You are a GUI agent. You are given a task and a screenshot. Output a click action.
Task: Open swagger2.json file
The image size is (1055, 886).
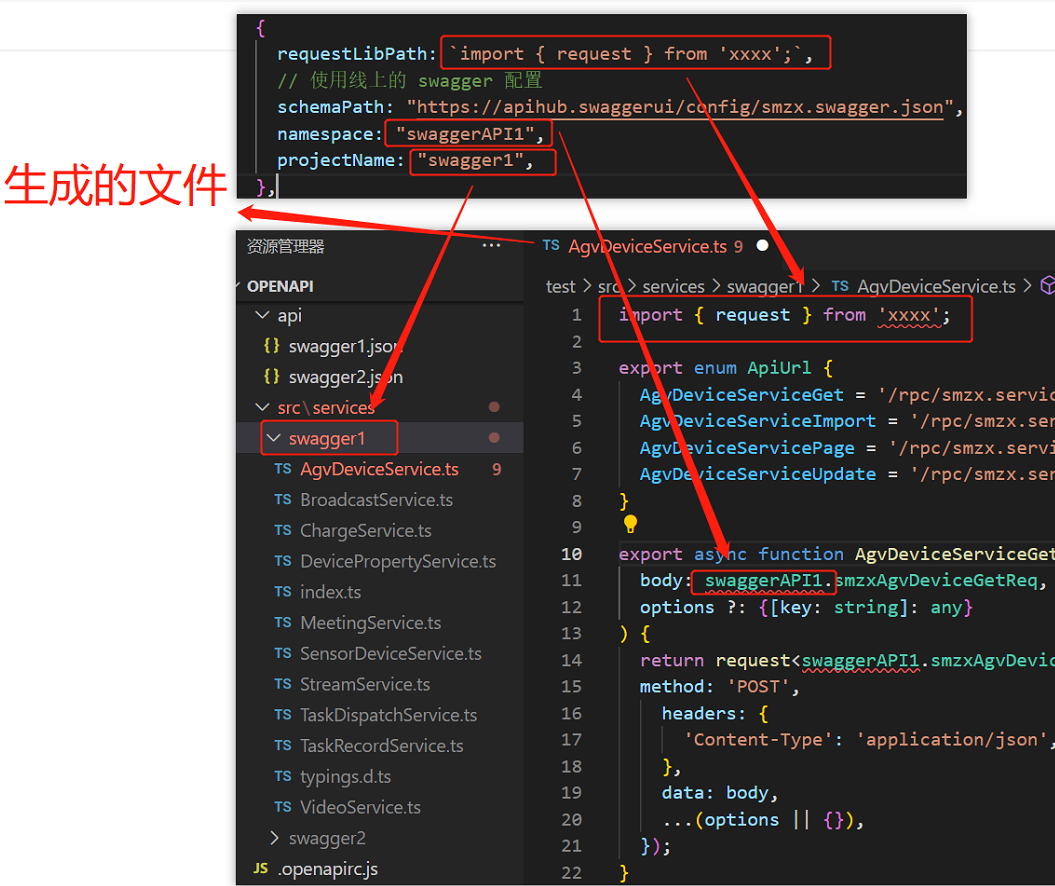346,377
